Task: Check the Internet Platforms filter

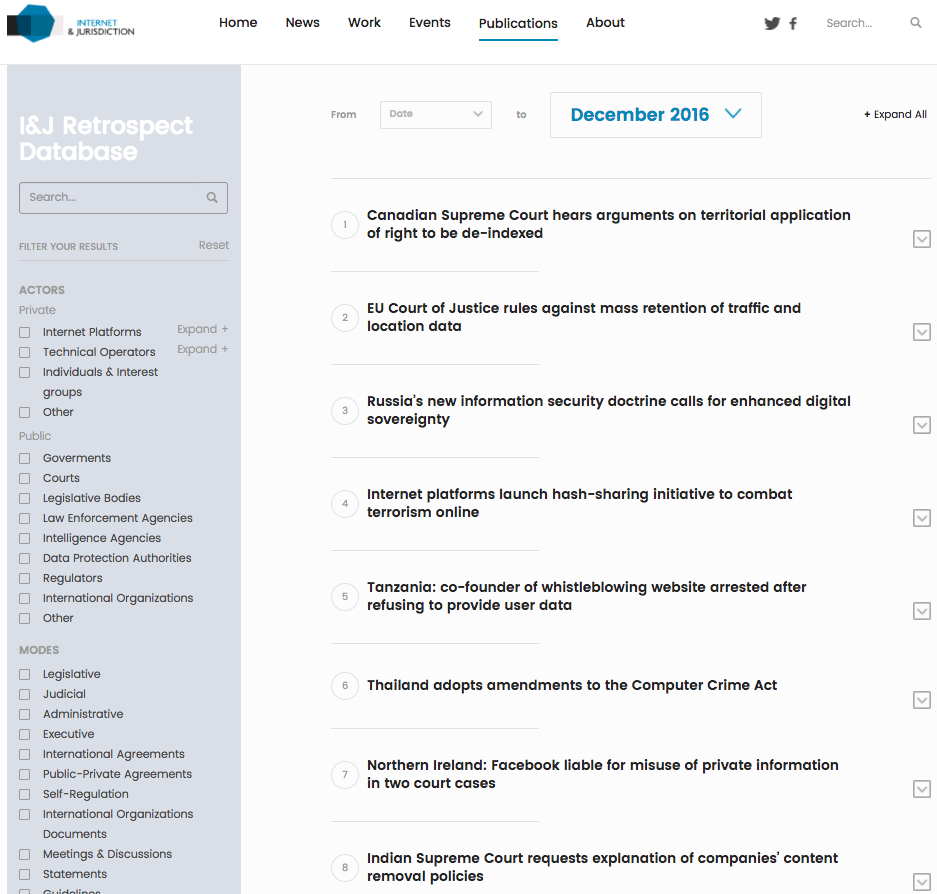Action: click(x=25, y=332)
